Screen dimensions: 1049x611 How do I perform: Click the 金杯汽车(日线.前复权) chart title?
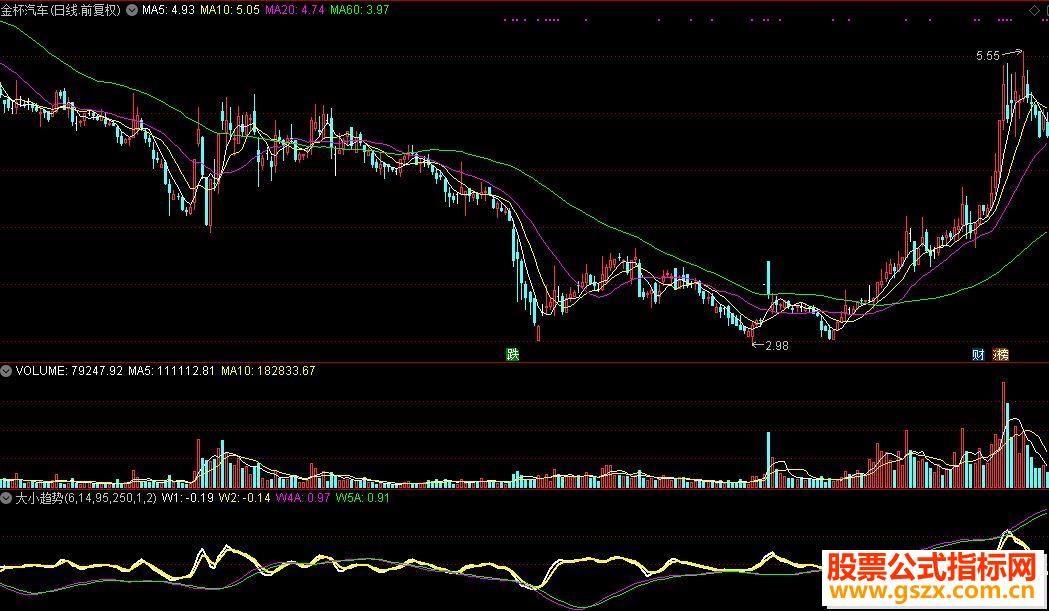[62, 10]
